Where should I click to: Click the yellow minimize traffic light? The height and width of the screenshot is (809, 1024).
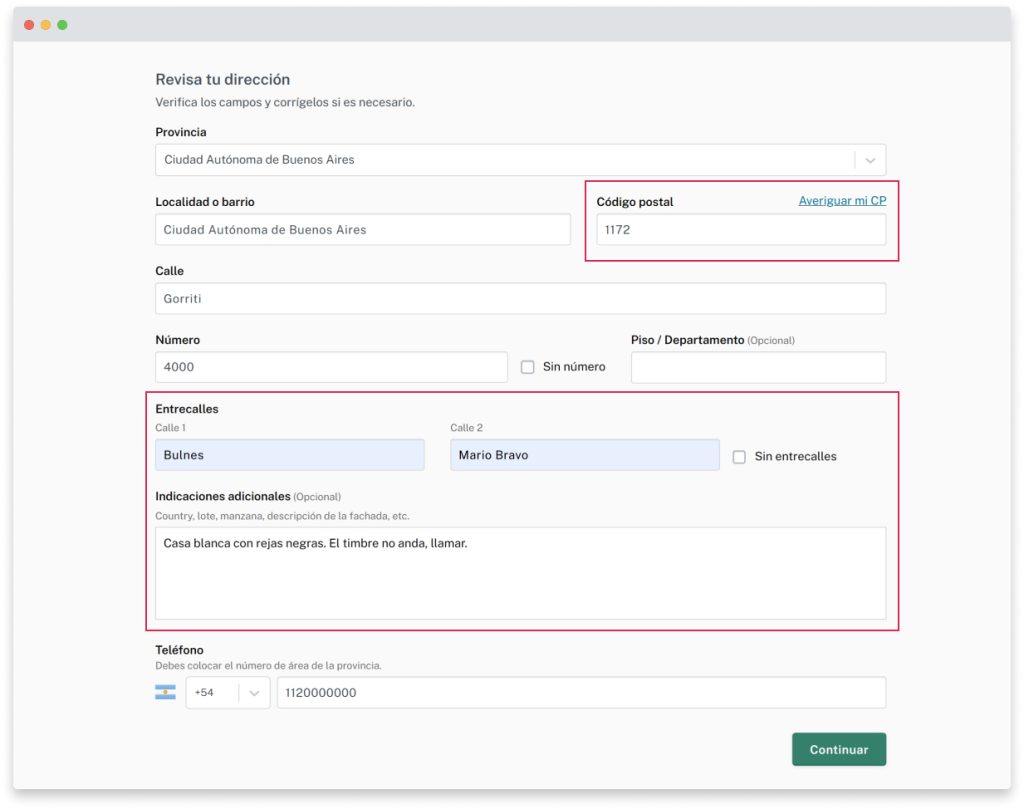click(45, 23)
